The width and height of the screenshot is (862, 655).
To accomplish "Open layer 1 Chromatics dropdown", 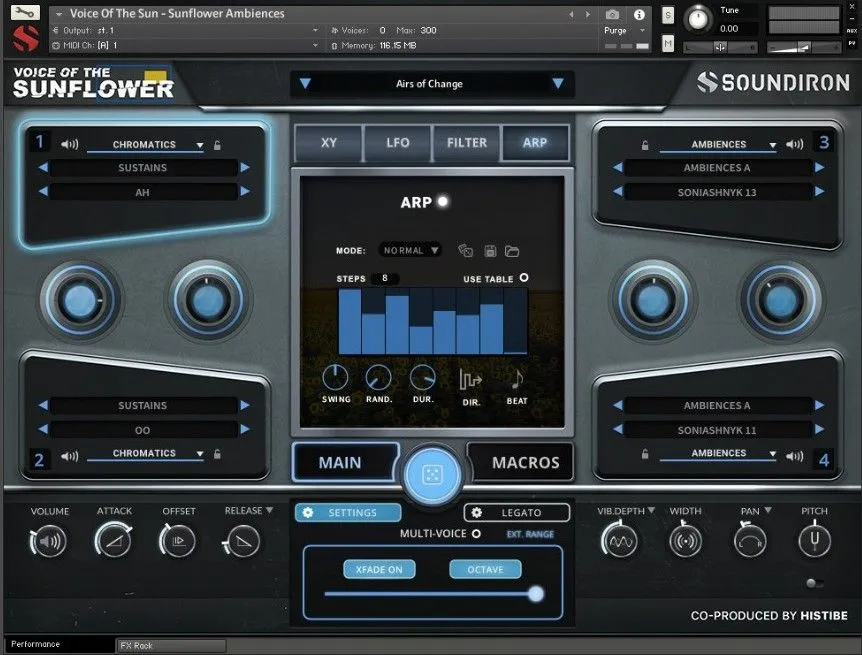I will coord(146,145).
